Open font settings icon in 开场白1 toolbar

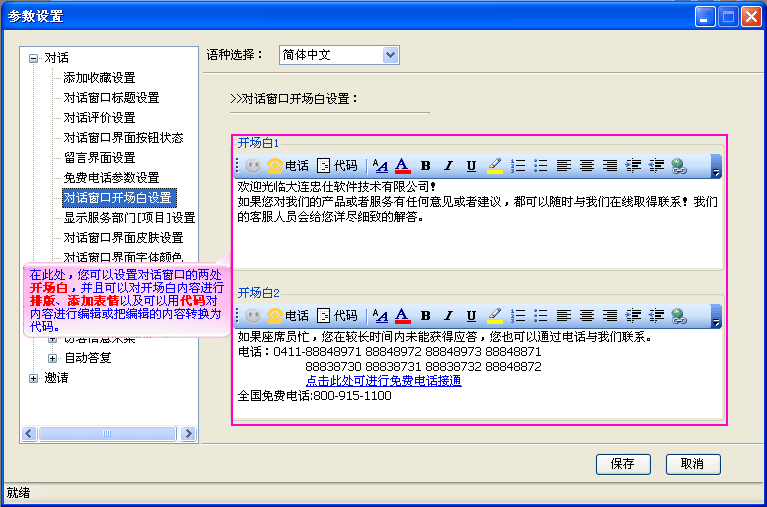pyautogui.click(x=380, y=165)
